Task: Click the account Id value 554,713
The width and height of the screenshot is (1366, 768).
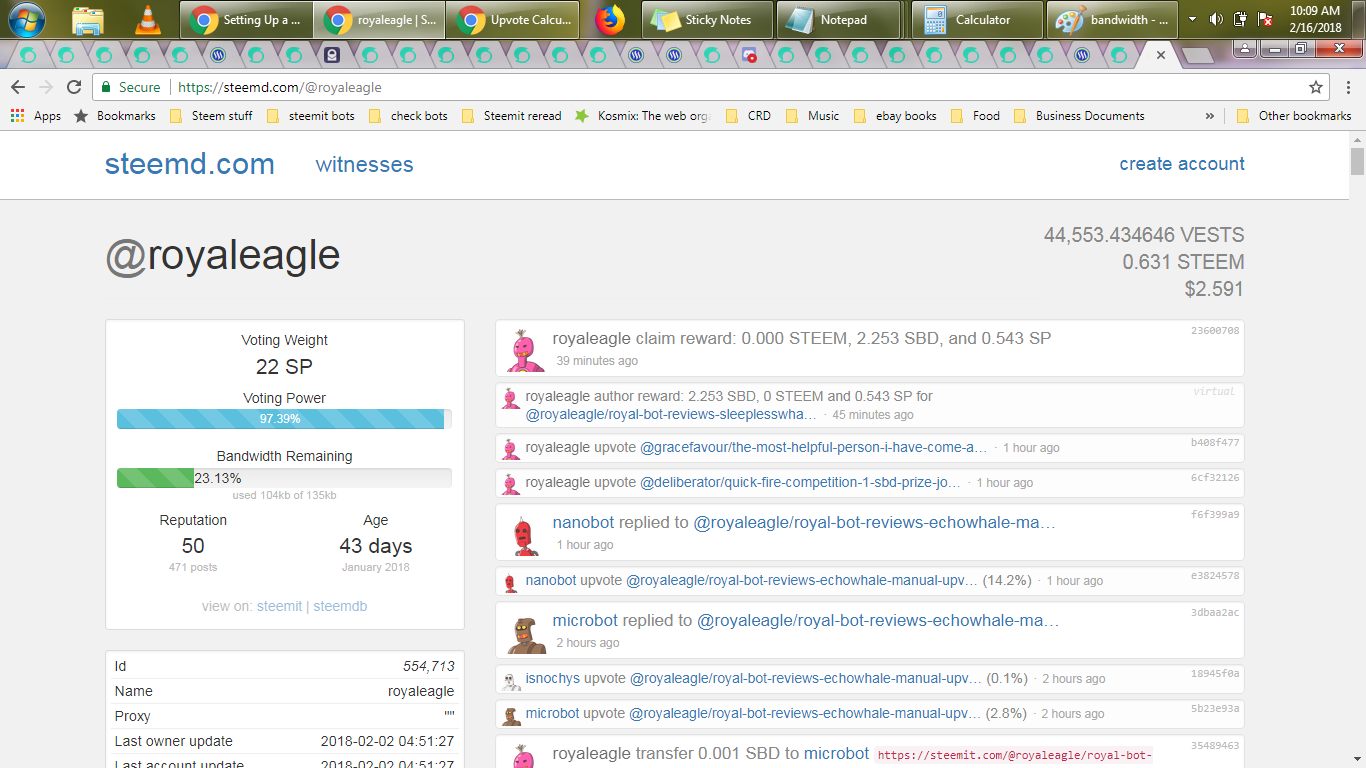Action: pyautogui.click(x=429, y=666)
